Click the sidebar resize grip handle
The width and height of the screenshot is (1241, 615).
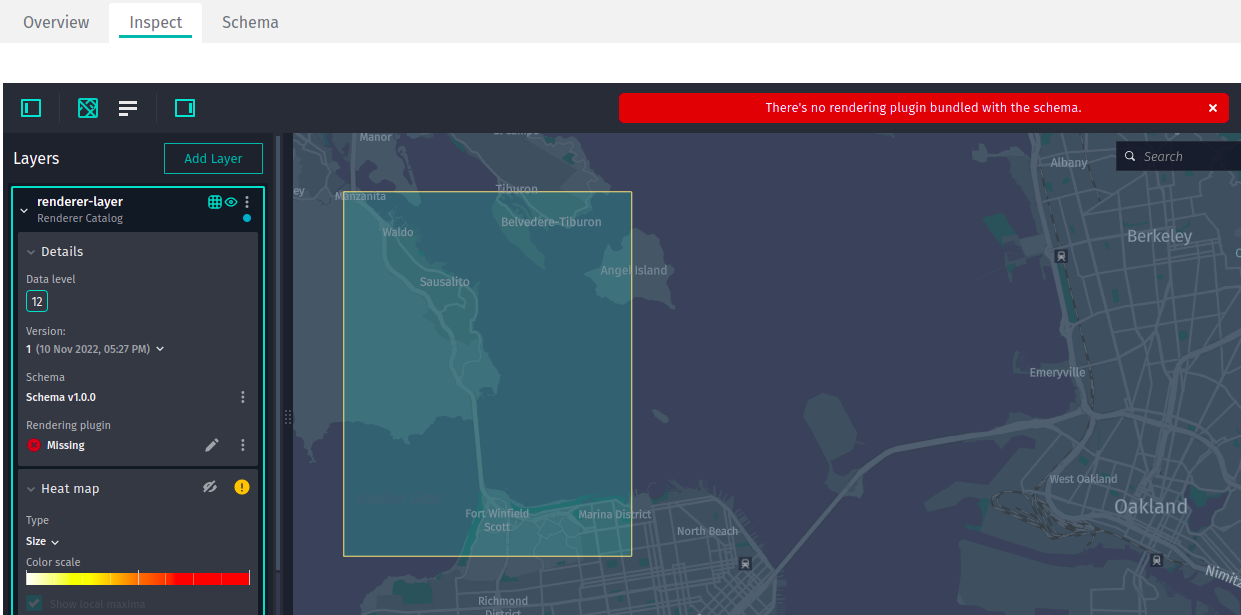(288, 417)
